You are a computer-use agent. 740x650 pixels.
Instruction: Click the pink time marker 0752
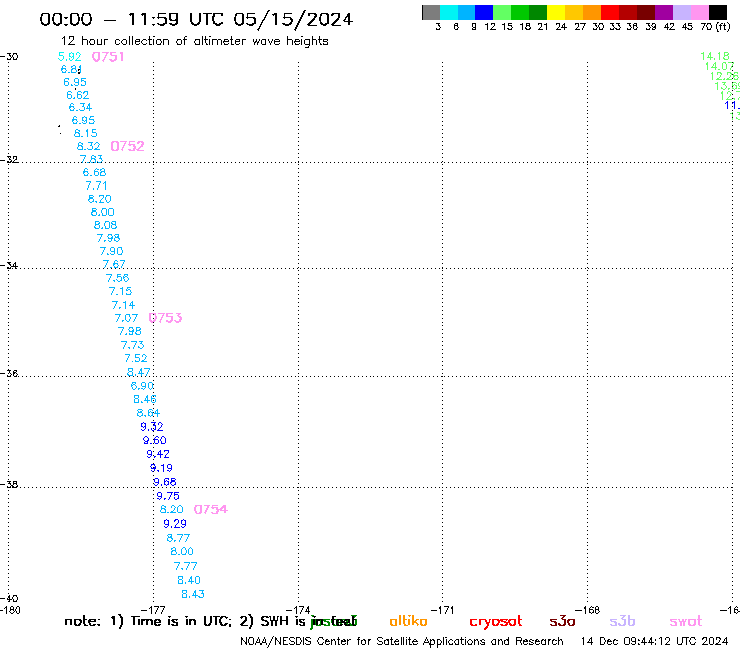coord(127,146)
